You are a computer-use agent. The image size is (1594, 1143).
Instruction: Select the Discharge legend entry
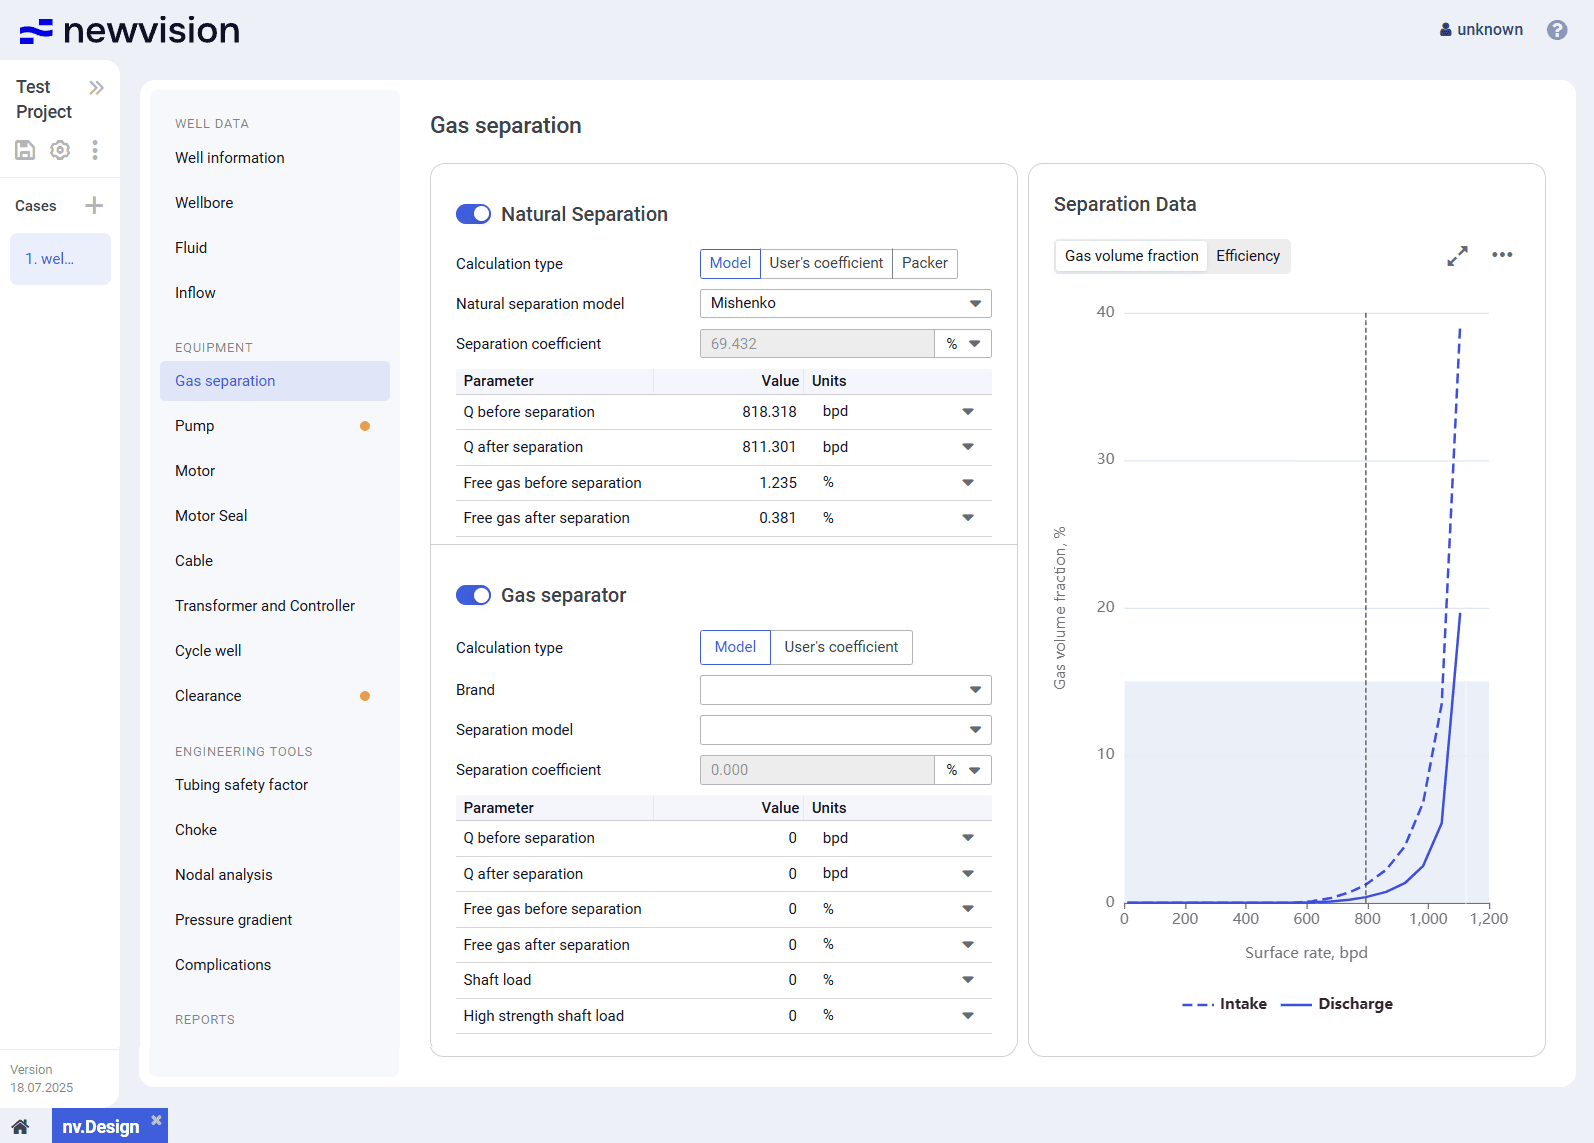[1354, 1004]
